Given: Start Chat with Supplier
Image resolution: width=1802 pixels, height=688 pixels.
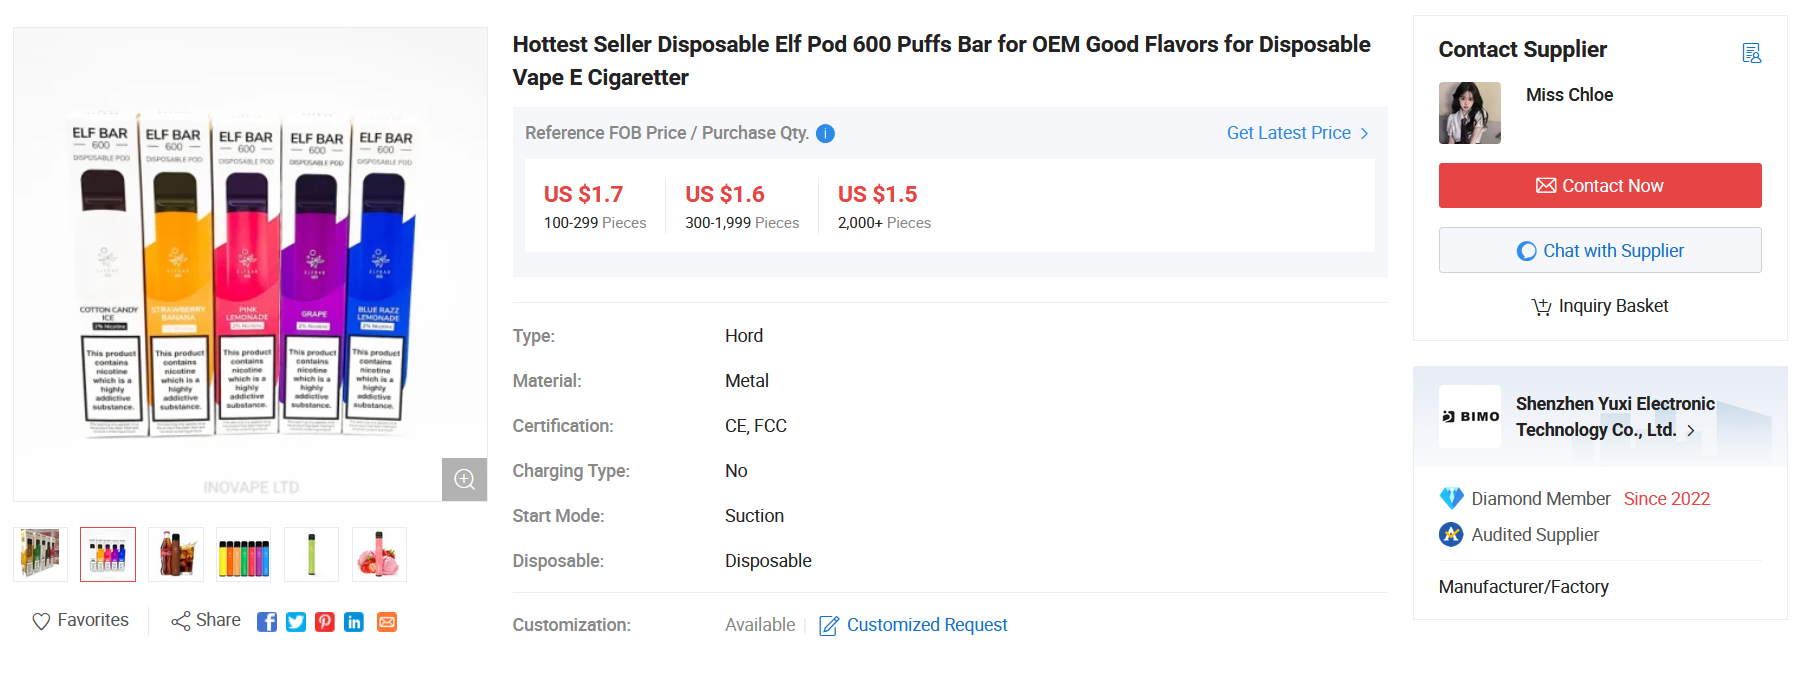Looking at the screenshot, I should [x=1600, y=250].
